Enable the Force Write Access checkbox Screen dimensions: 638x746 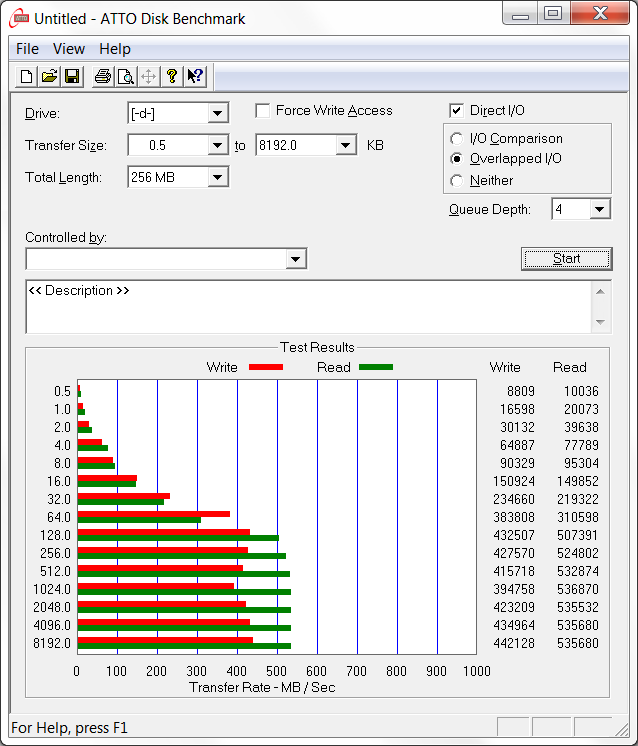(263, 111)
